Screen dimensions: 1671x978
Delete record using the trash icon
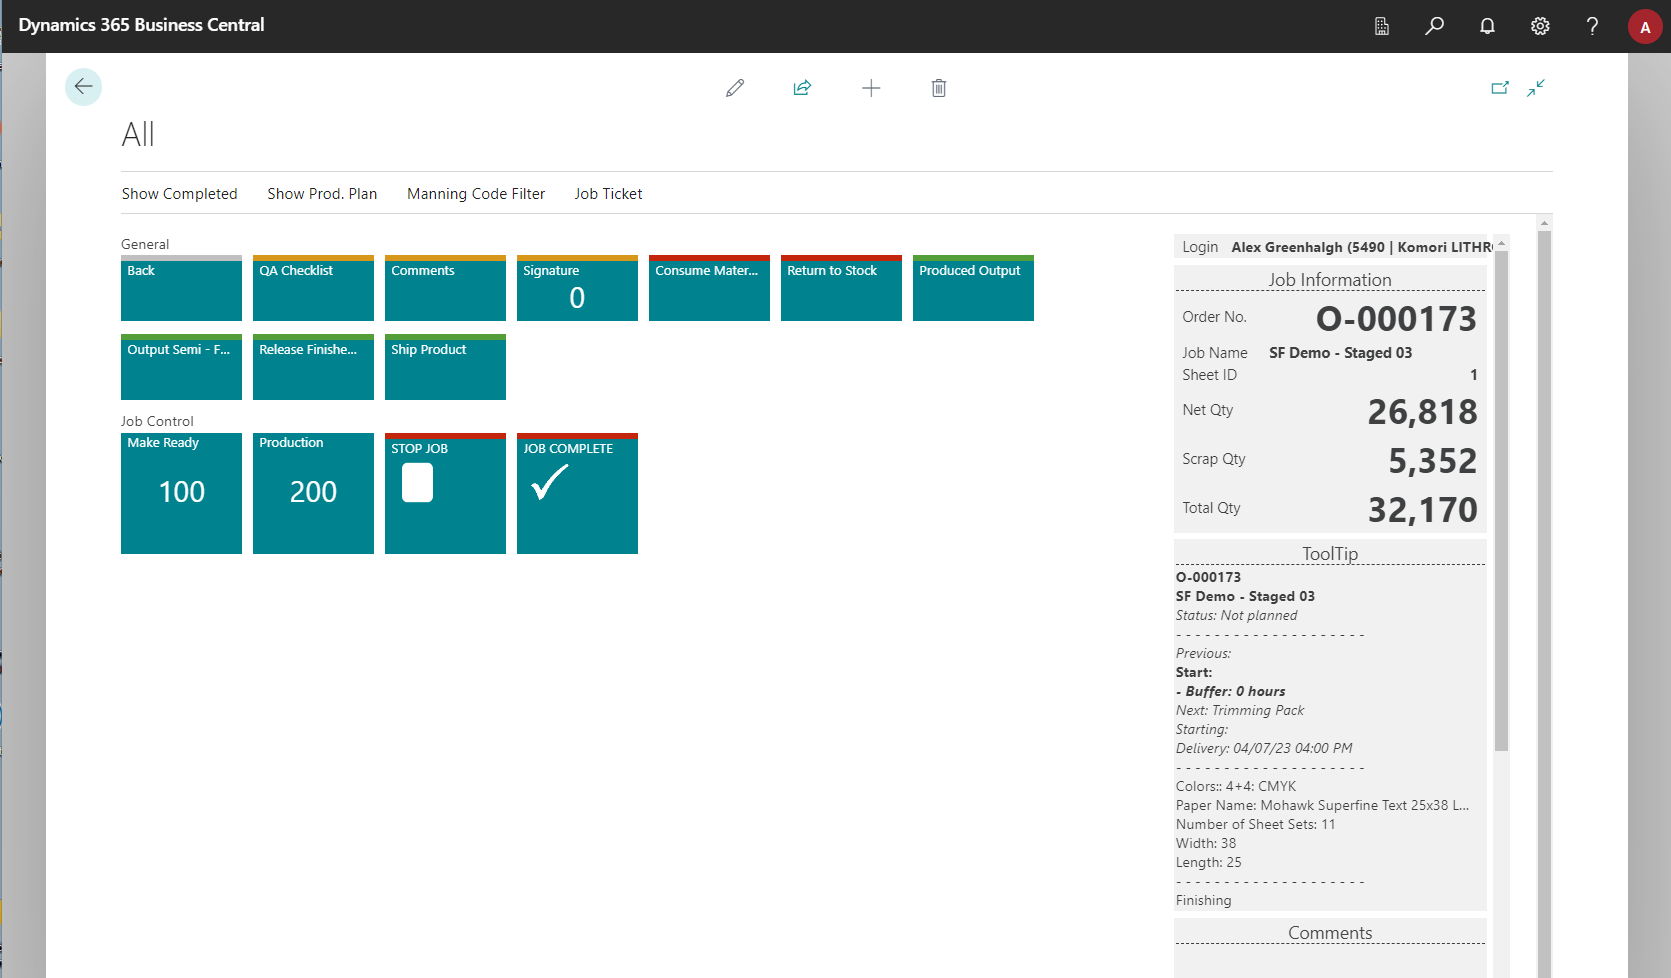938,88
